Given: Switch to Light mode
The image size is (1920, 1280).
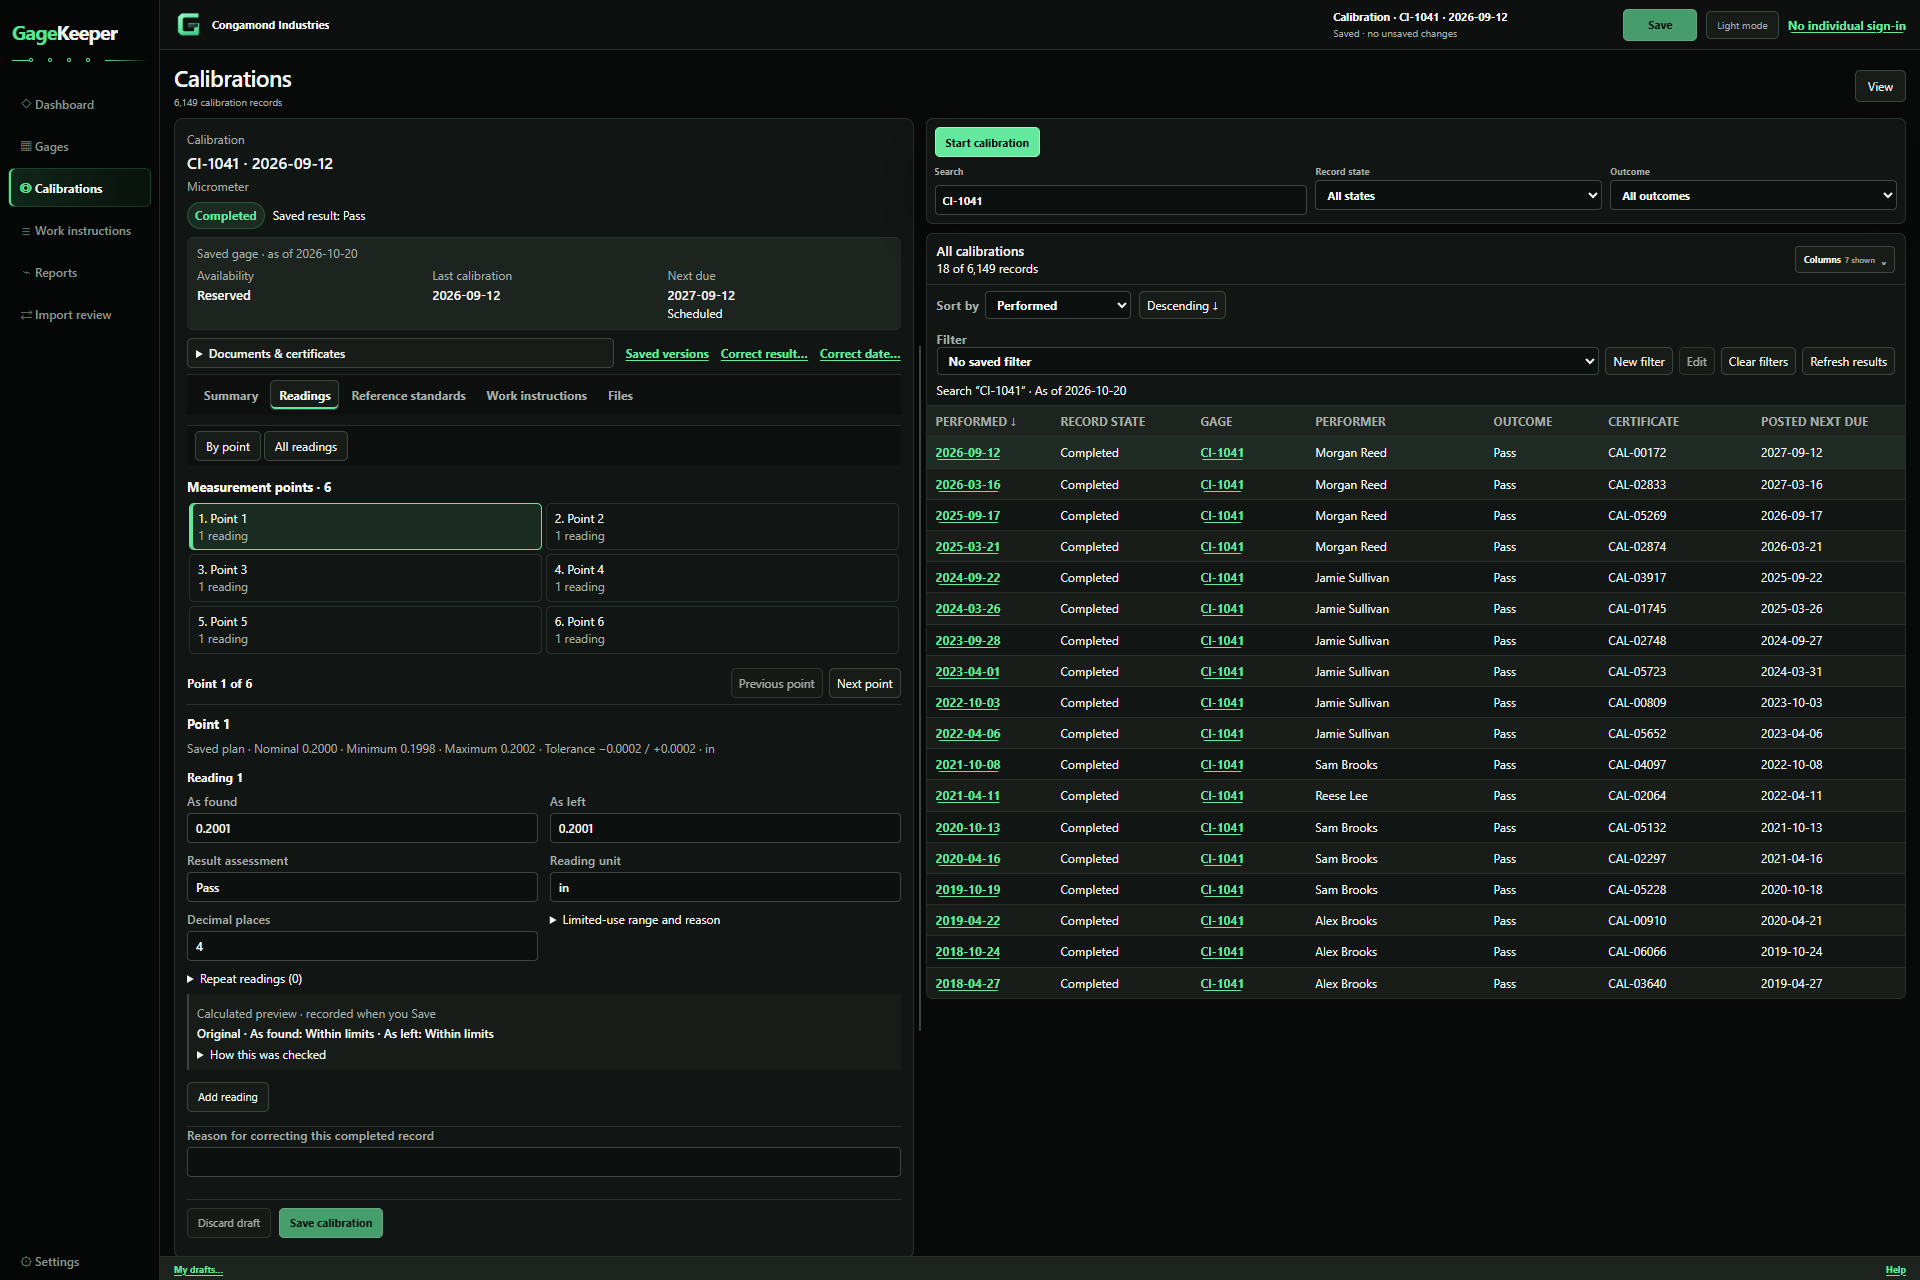Looking at the screenshot, I should tap(1742, 25).
